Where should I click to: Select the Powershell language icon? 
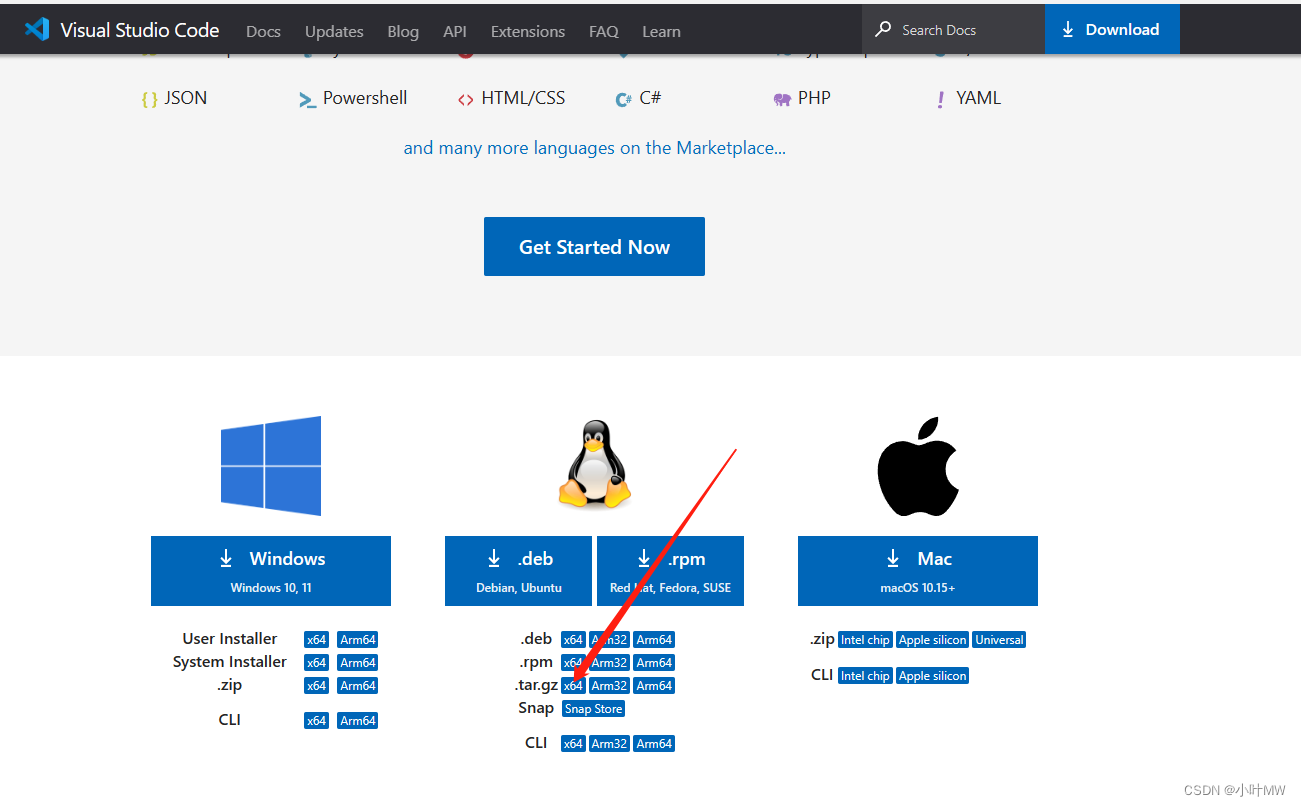click(307, 99)
